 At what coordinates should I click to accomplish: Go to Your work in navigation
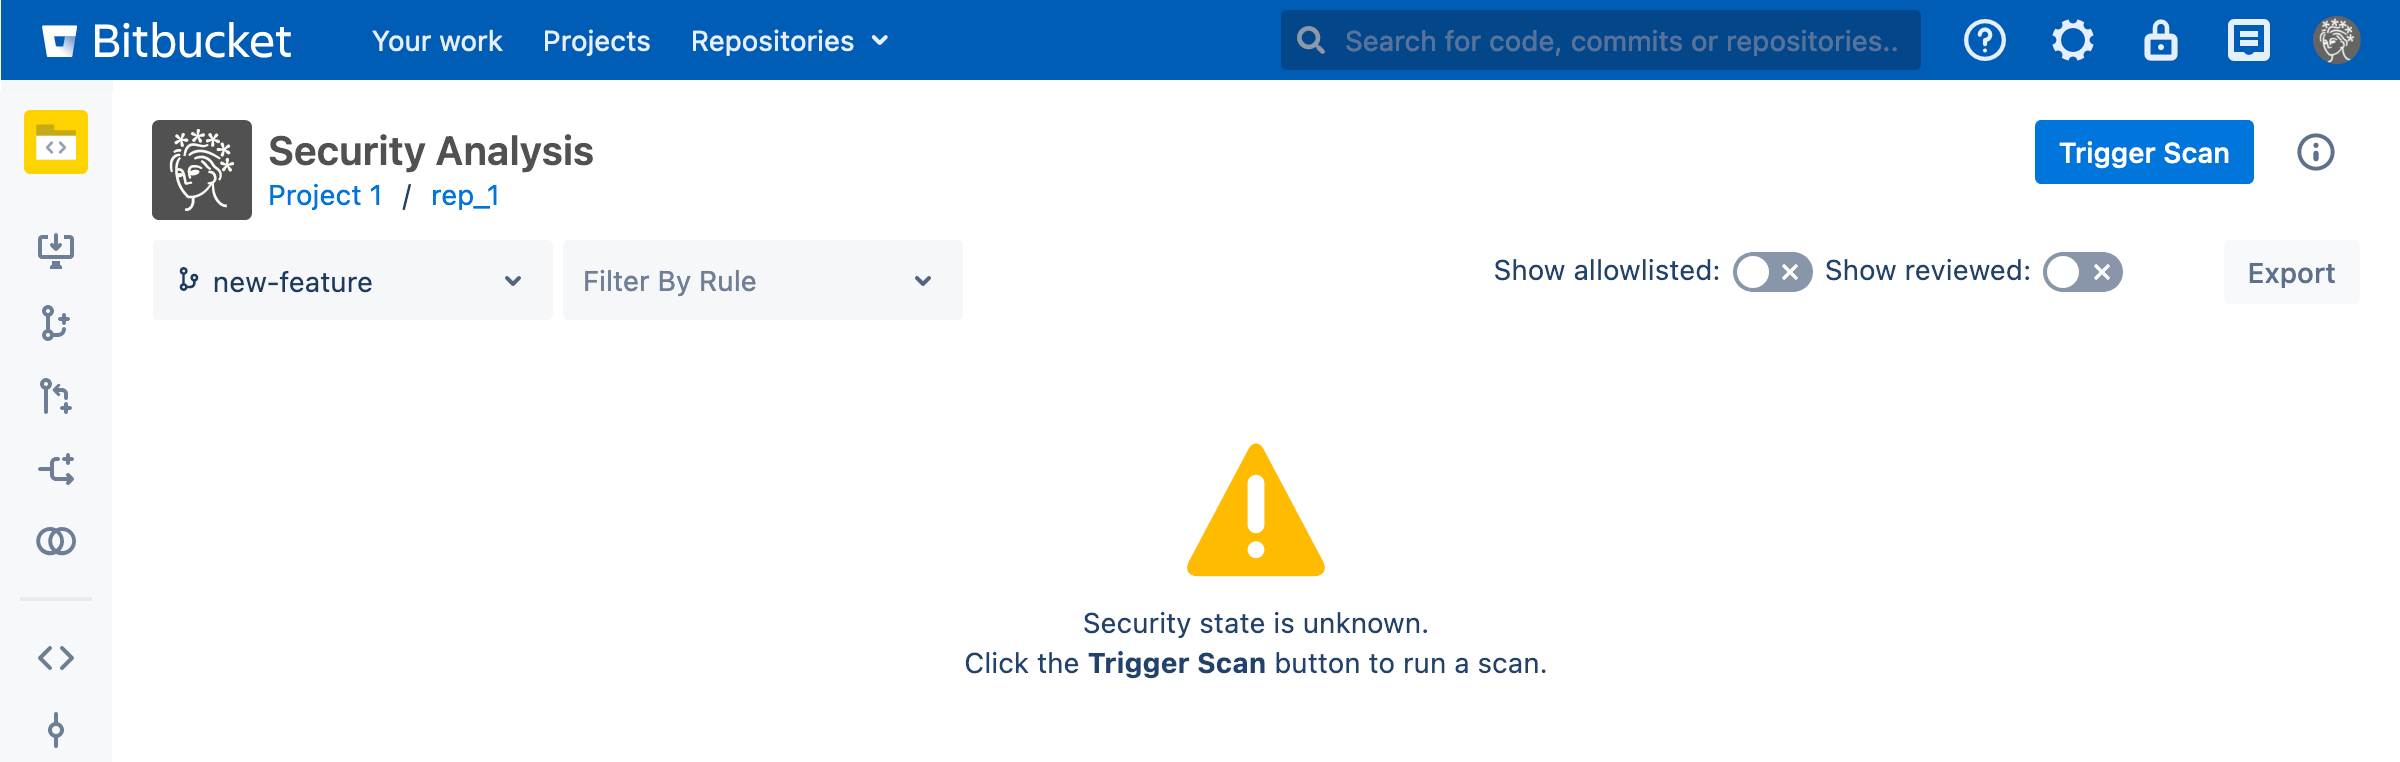[x=437, y=41]
